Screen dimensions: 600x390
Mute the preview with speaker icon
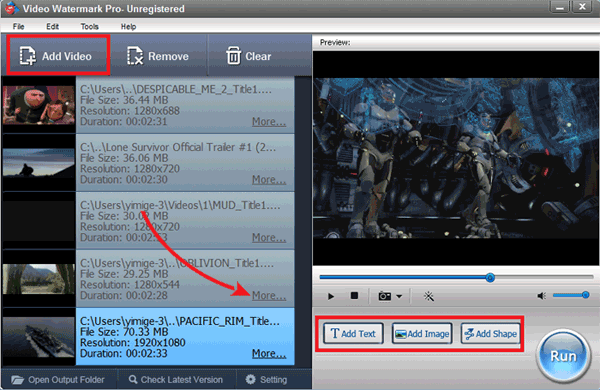[x=541, y=296]
